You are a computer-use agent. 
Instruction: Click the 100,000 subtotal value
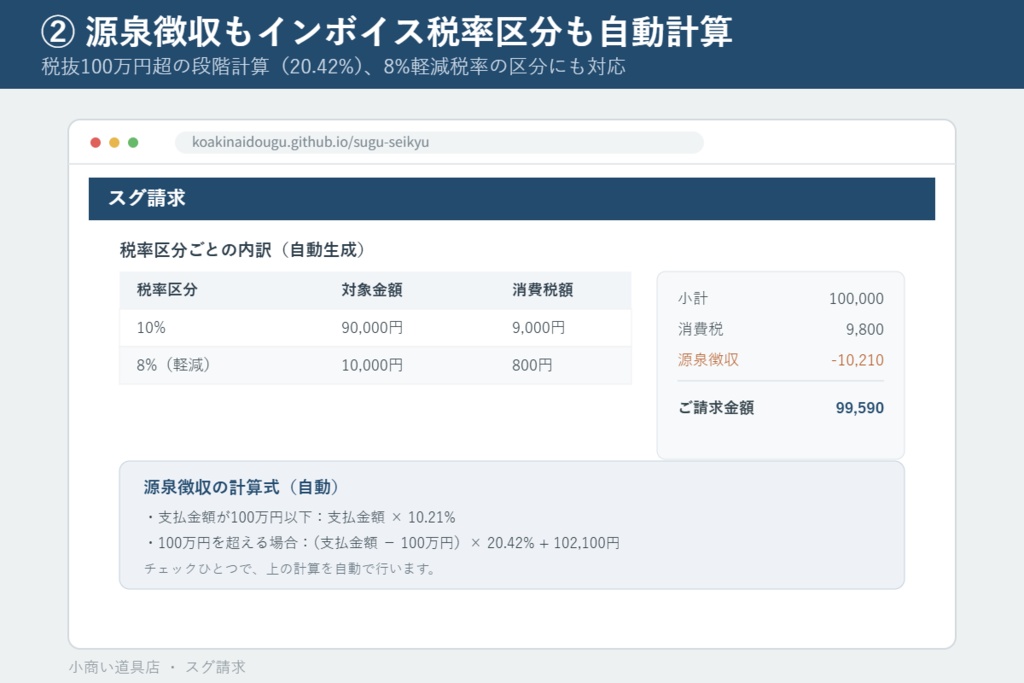point(856,298)
